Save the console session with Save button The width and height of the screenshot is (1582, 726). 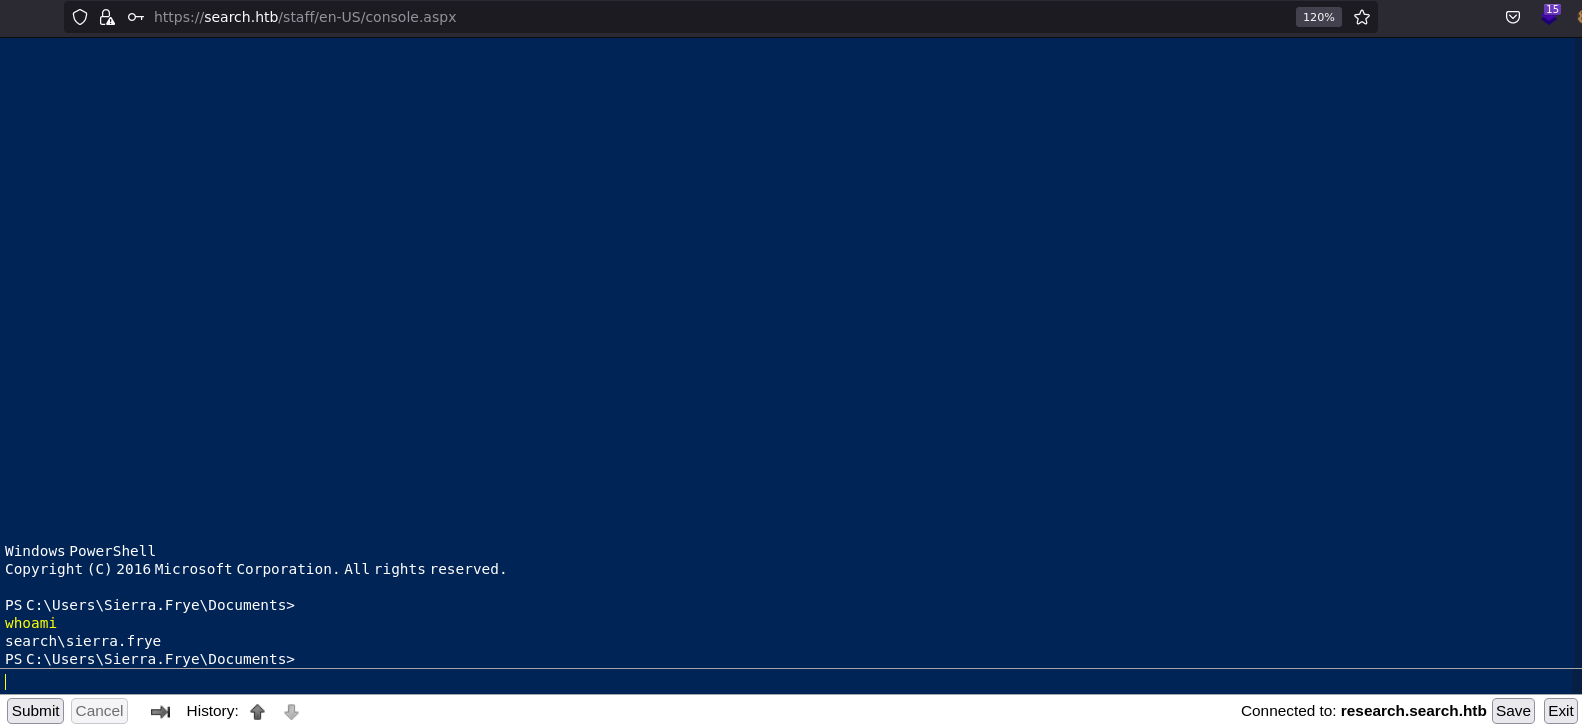coord(1513,711)
